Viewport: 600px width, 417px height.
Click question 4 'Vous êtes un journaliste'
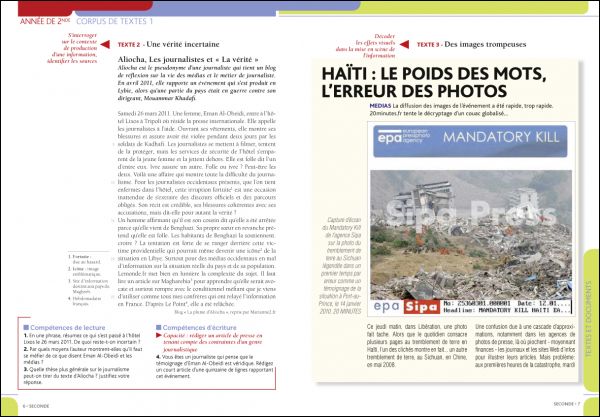pyautogui.click(x=215, y=367)
